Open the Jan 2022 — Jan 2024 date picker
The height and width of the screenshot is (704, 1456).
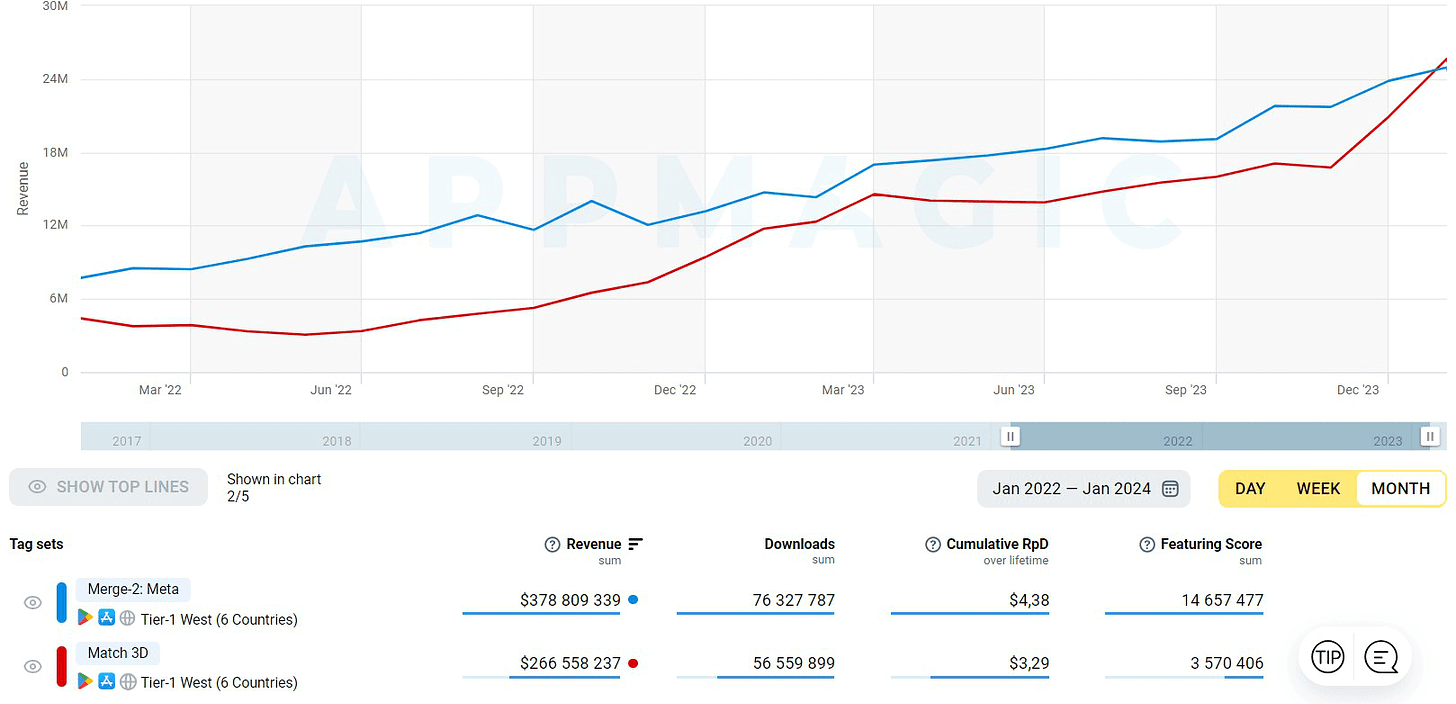tap(1084, 489)
